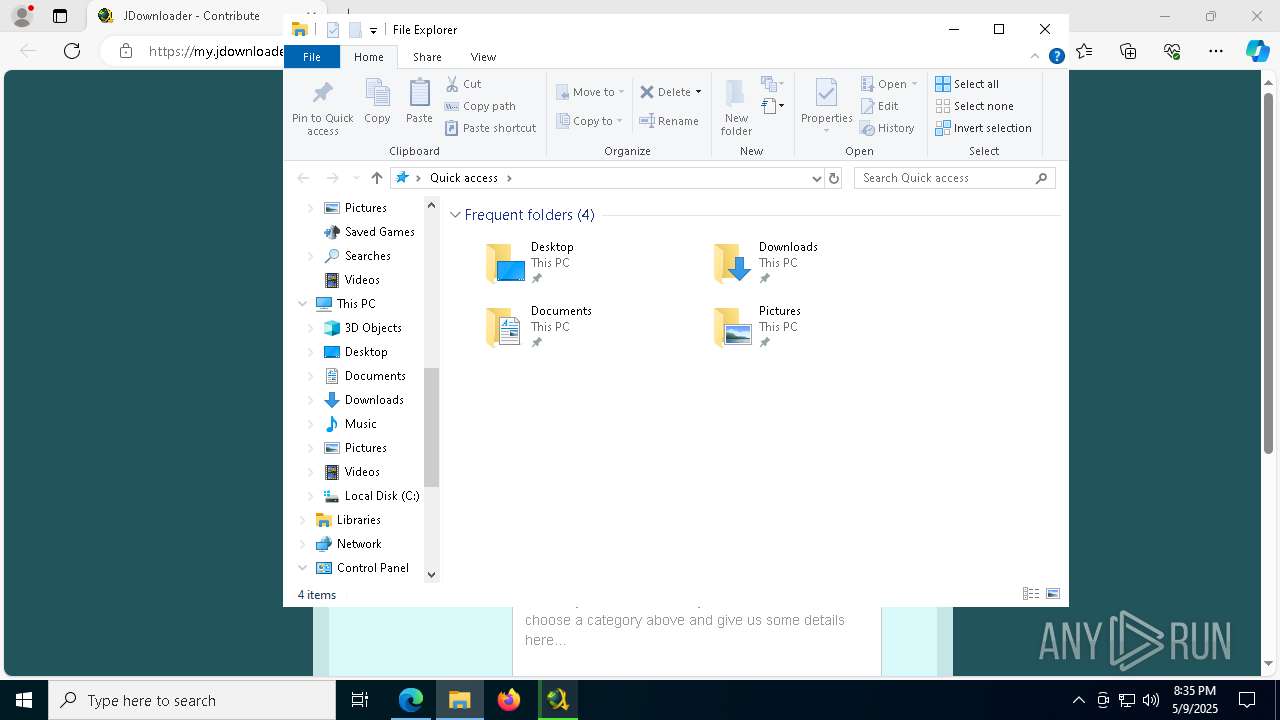1280x720 pixels.
Task: Switch to the View ribbon tab
Action: click(x=483, y=57)
